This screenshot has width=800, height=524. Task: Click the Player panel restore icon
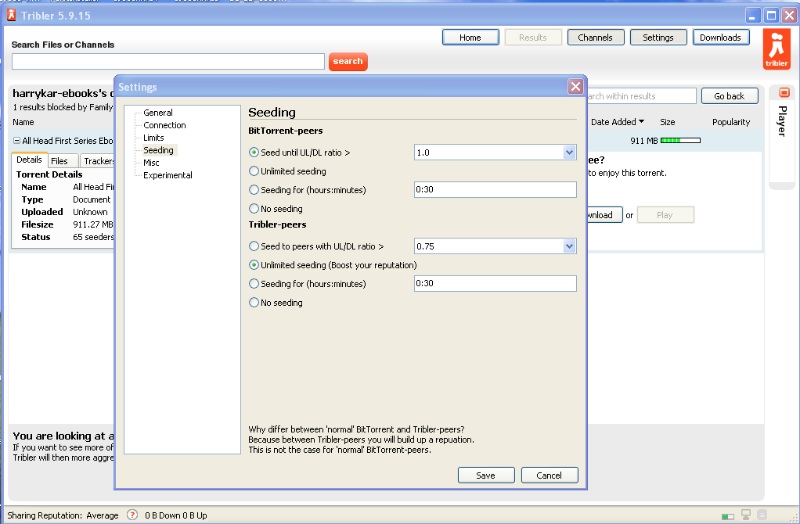784,93
